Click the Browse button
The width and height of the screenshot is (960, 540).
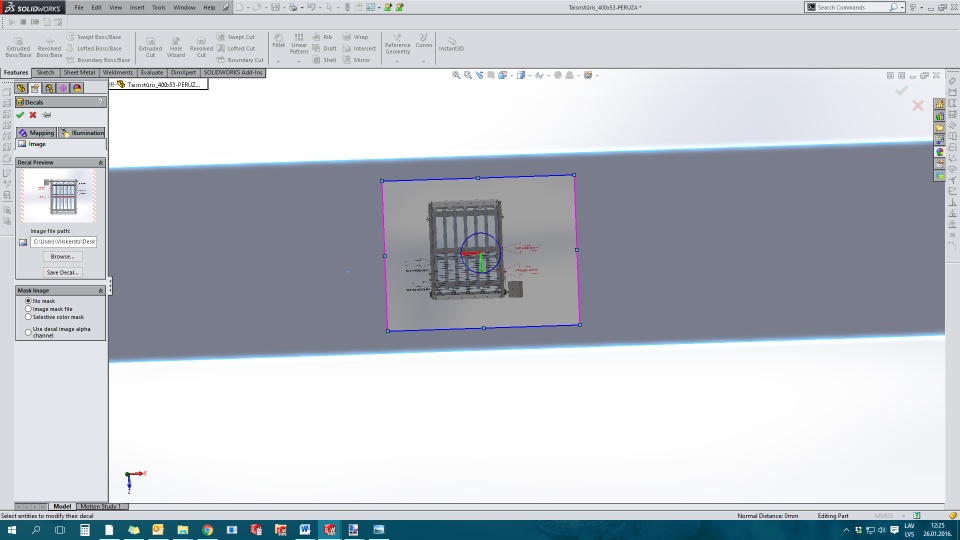[x=62, y=257]
